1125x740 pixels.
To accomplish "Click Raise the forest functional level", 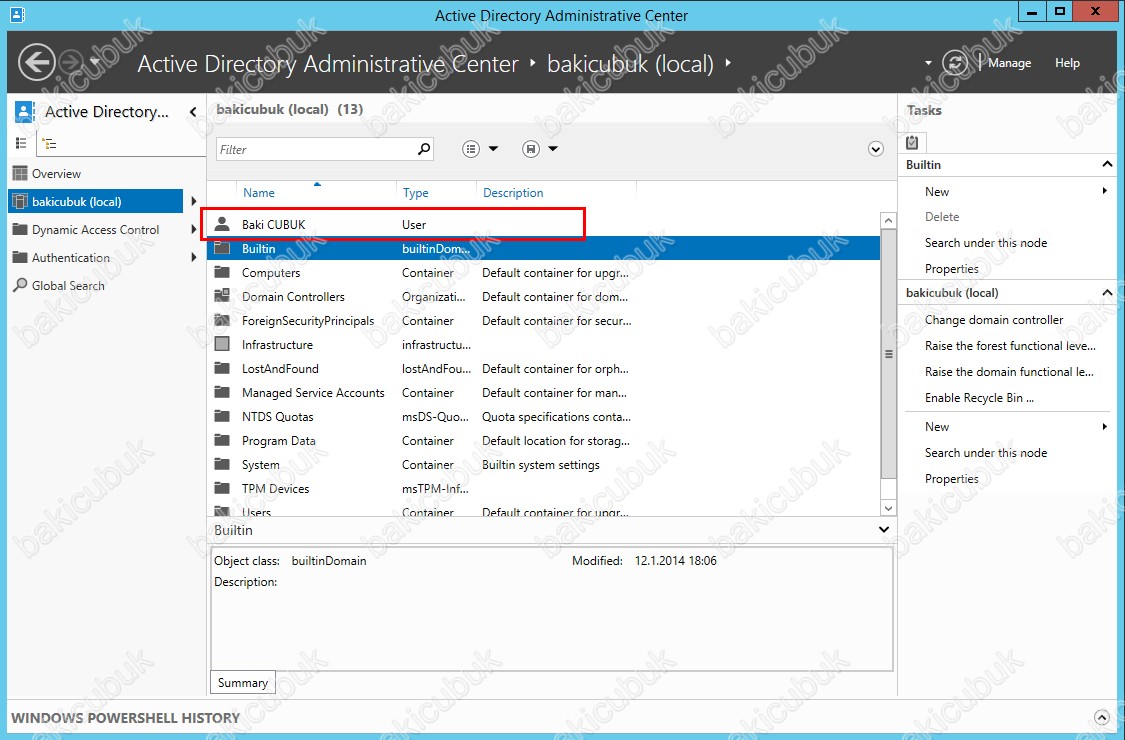I will 1010,345.
